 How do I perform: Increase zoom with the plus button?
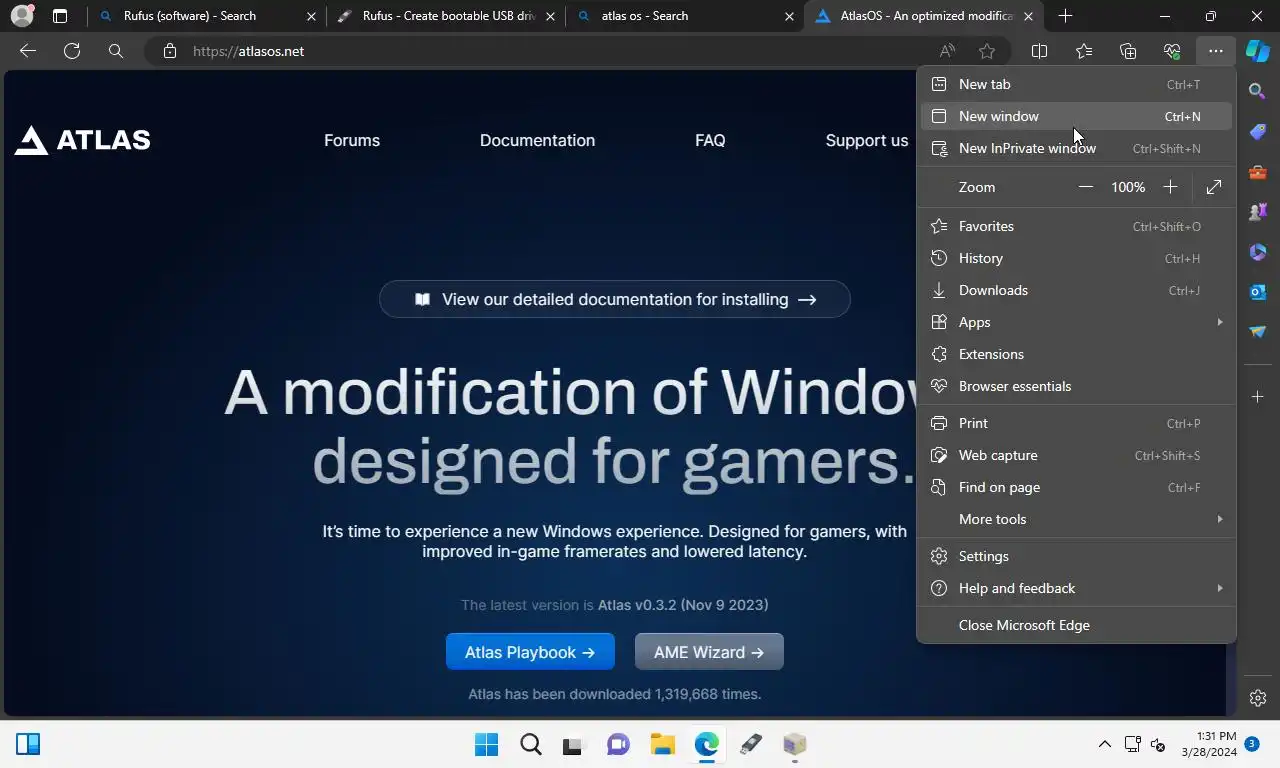[1170, 187]
